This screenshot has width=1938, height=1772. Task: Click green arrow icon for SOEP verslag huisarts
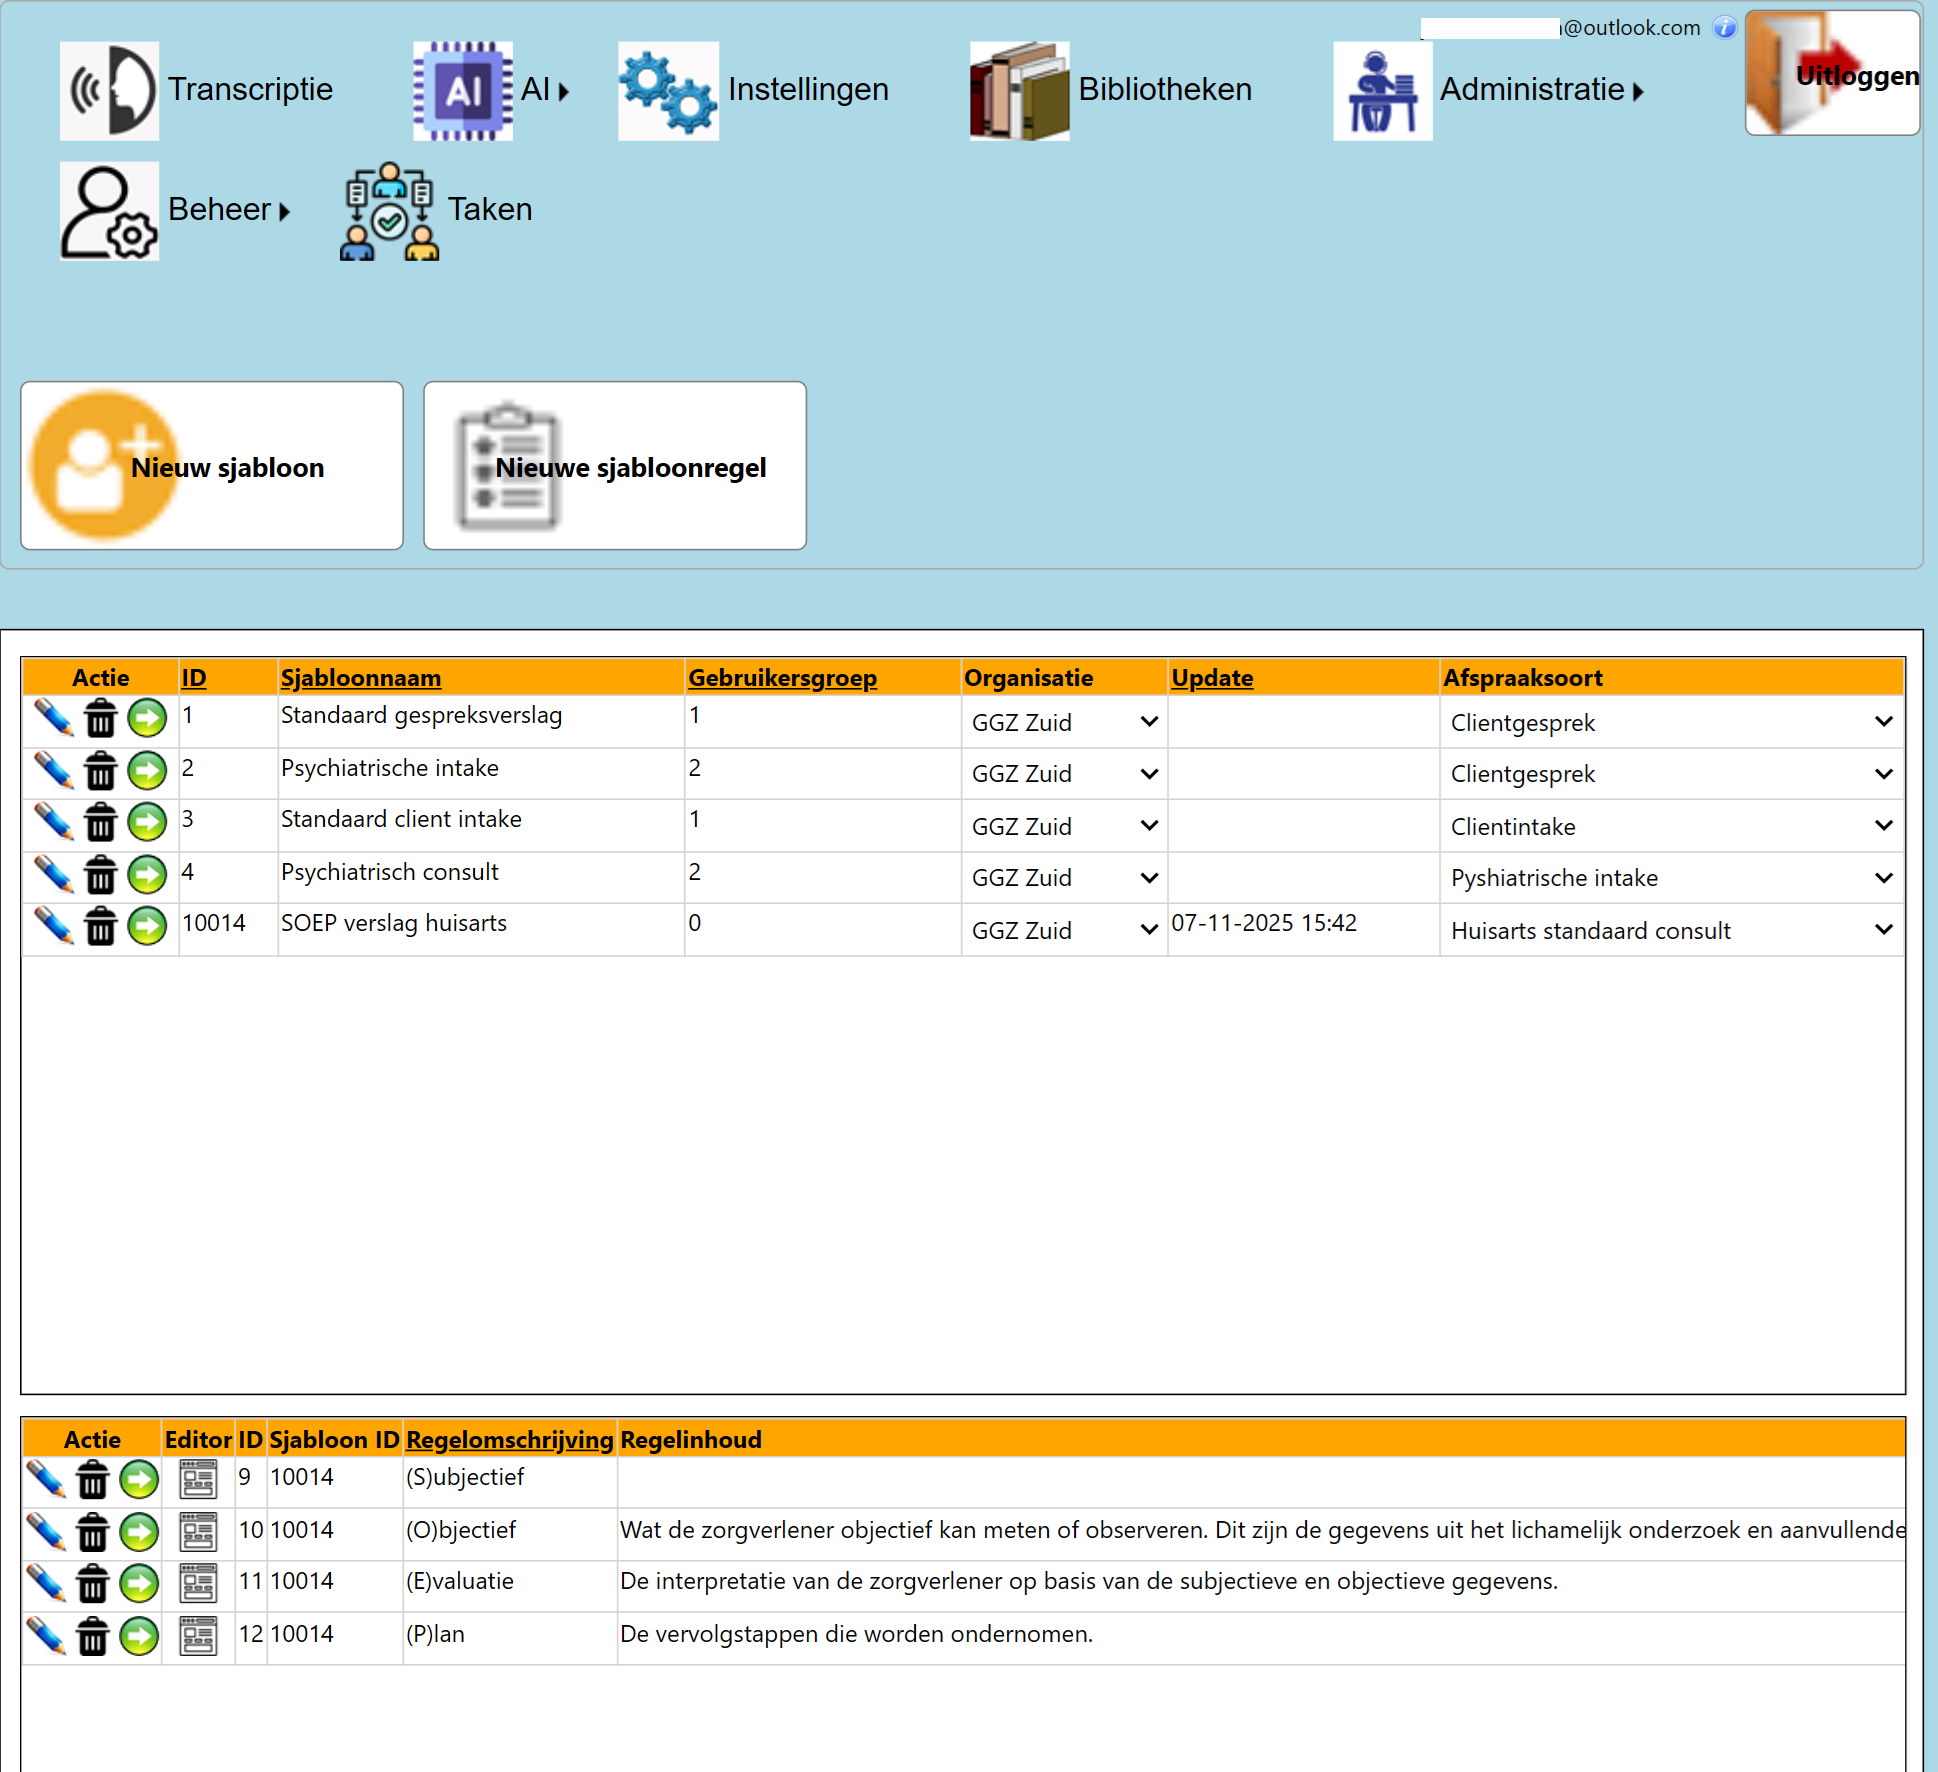click(x=147, y=926)
